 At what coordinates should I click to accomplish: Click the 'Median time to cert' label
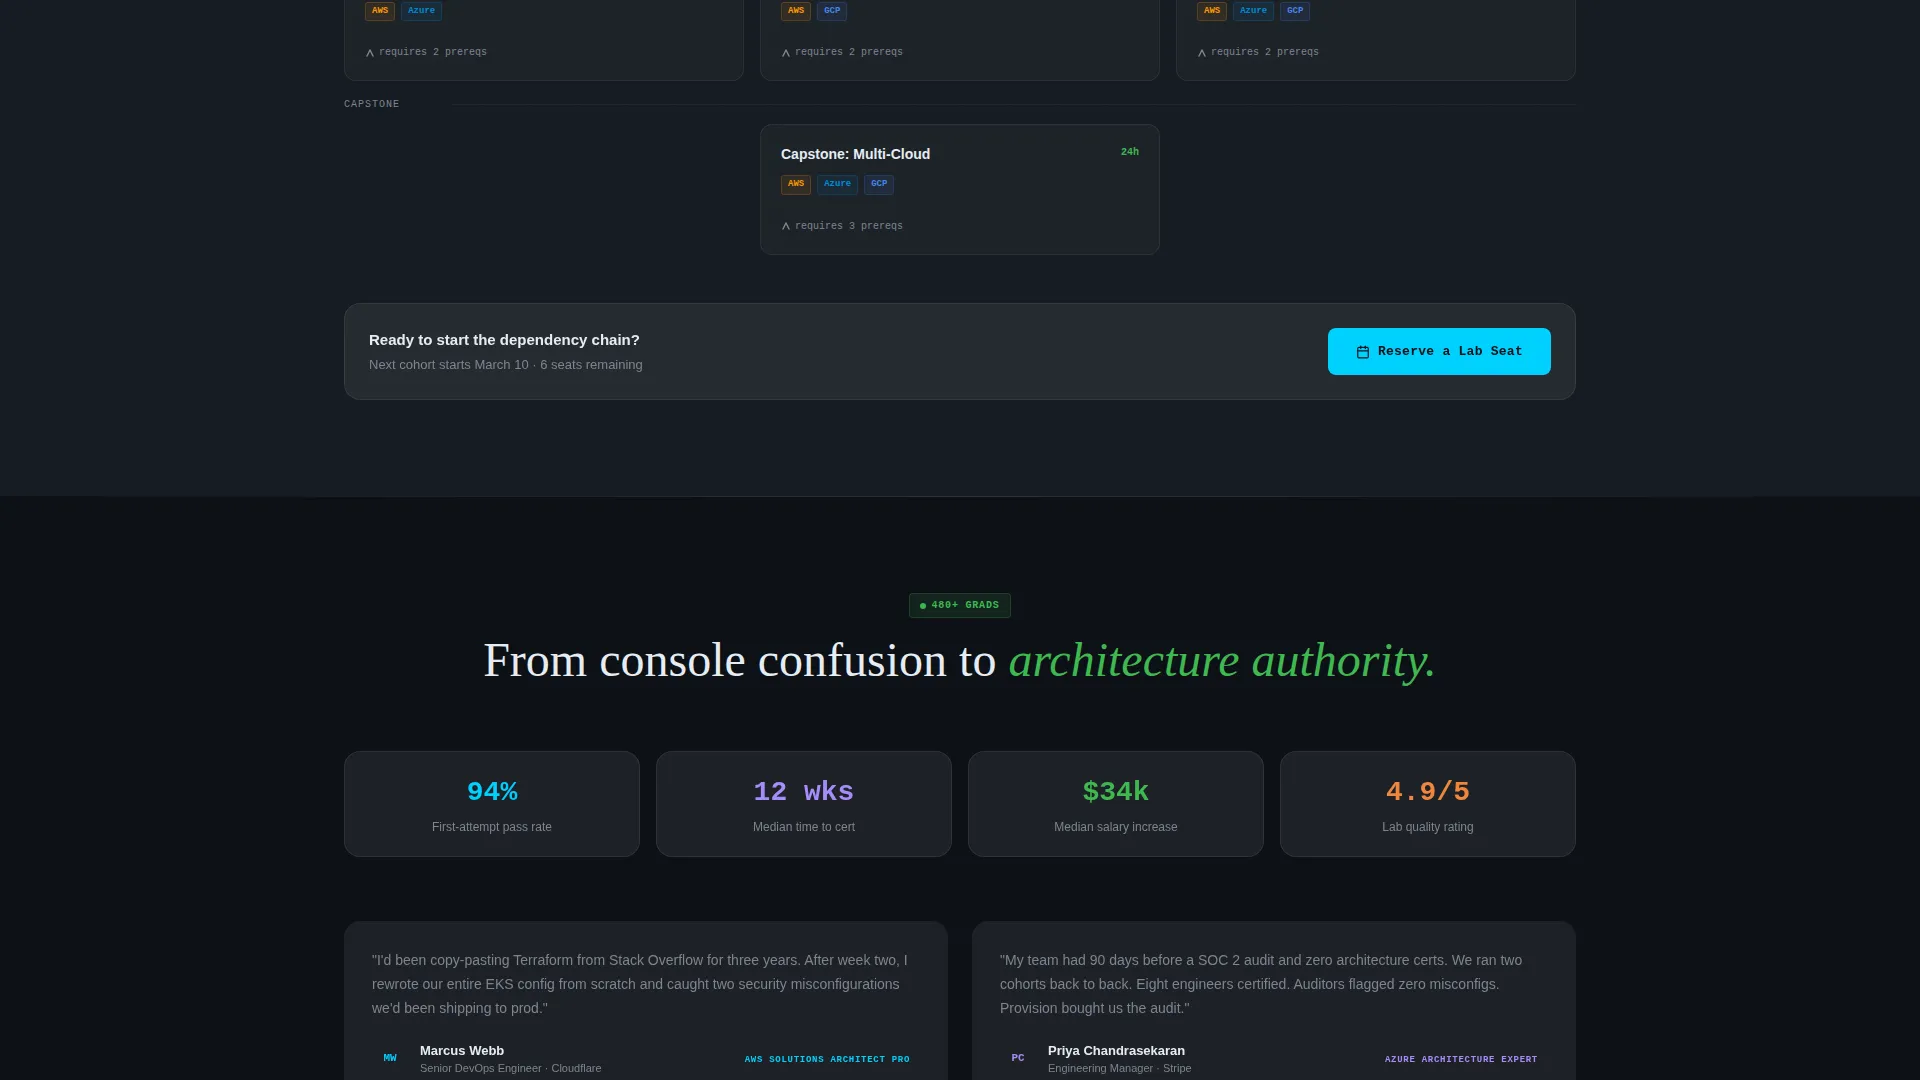[804, 827]
